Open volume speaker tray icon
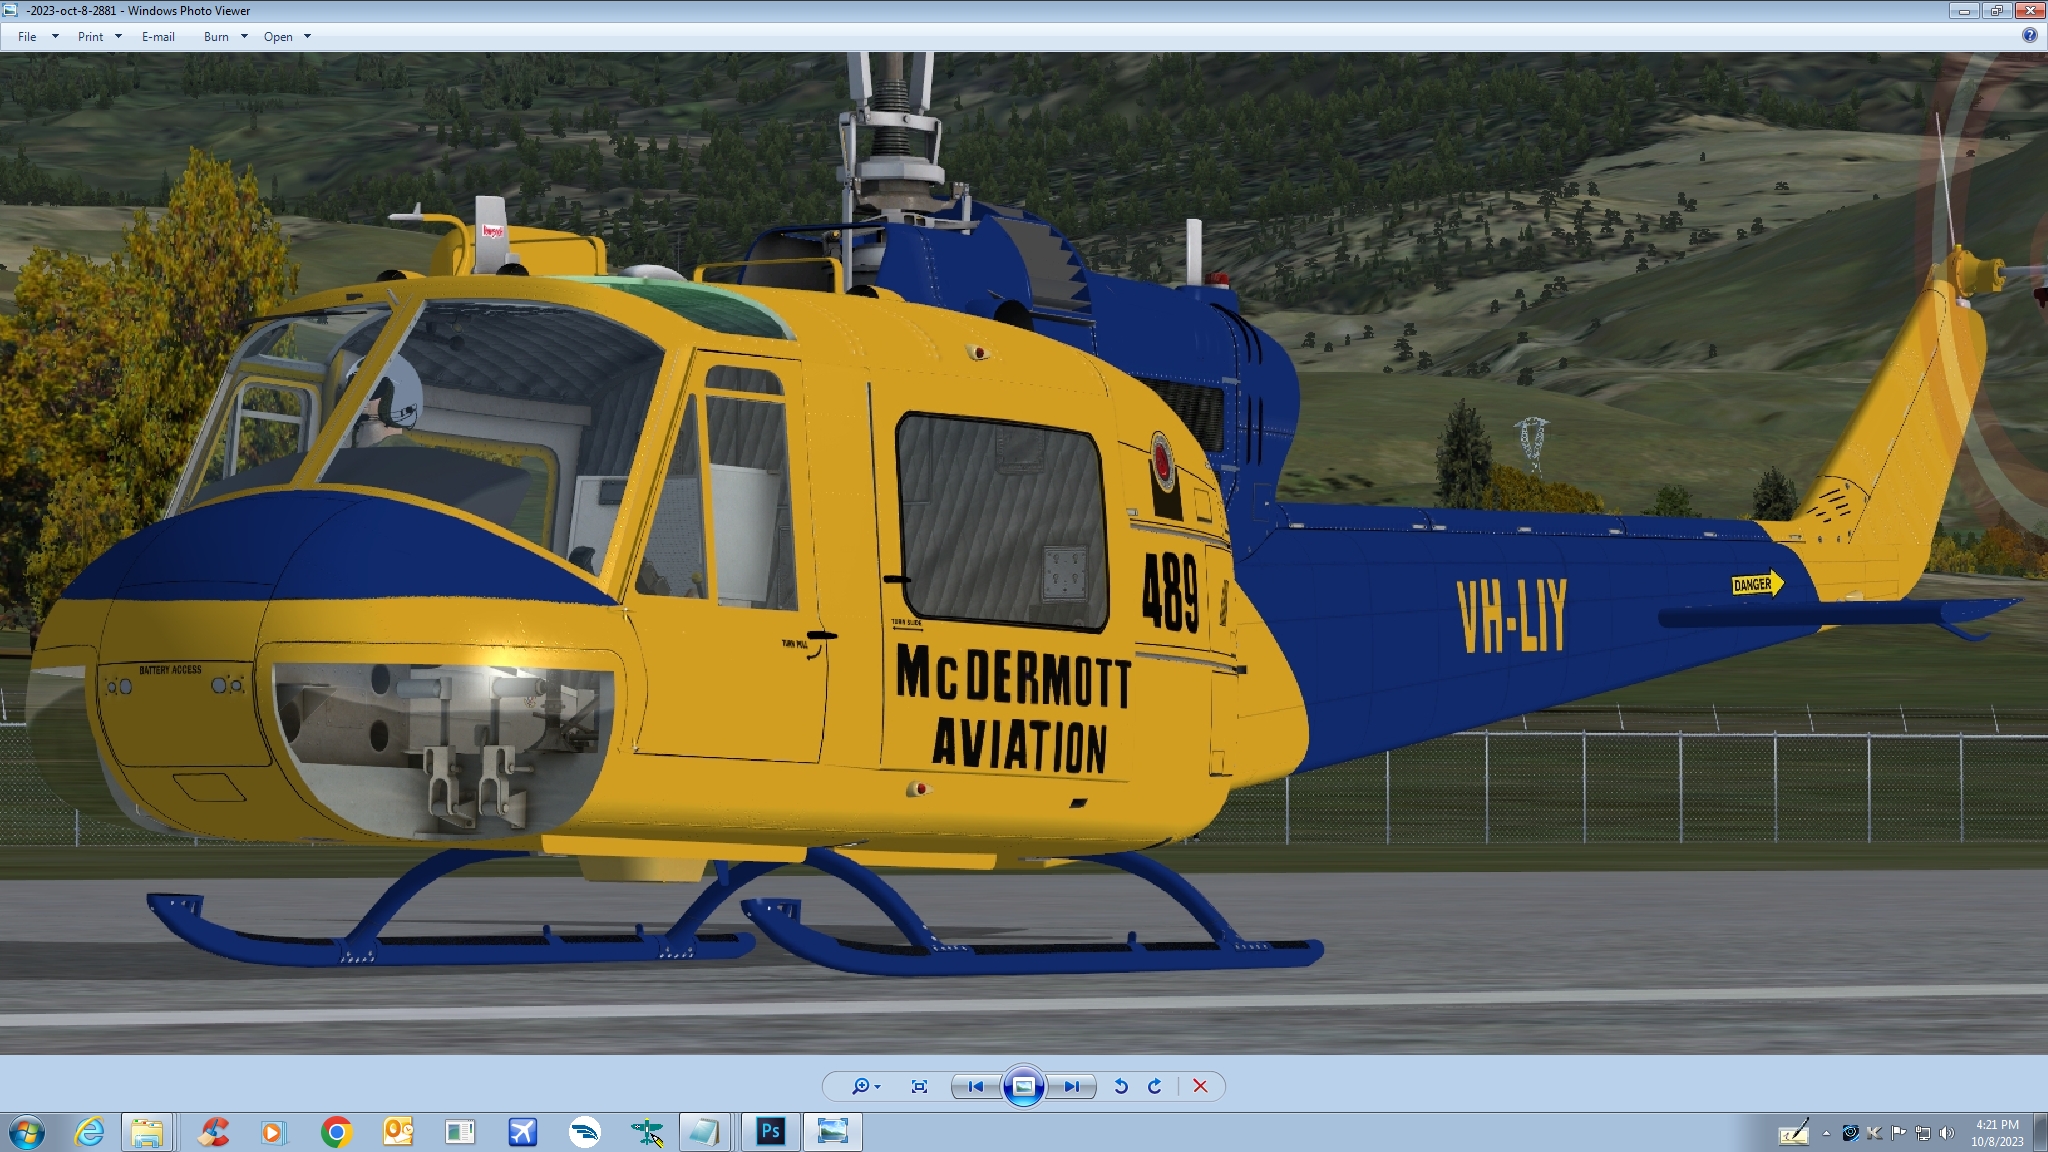2048x1152 pixels. point(1946,1133)
